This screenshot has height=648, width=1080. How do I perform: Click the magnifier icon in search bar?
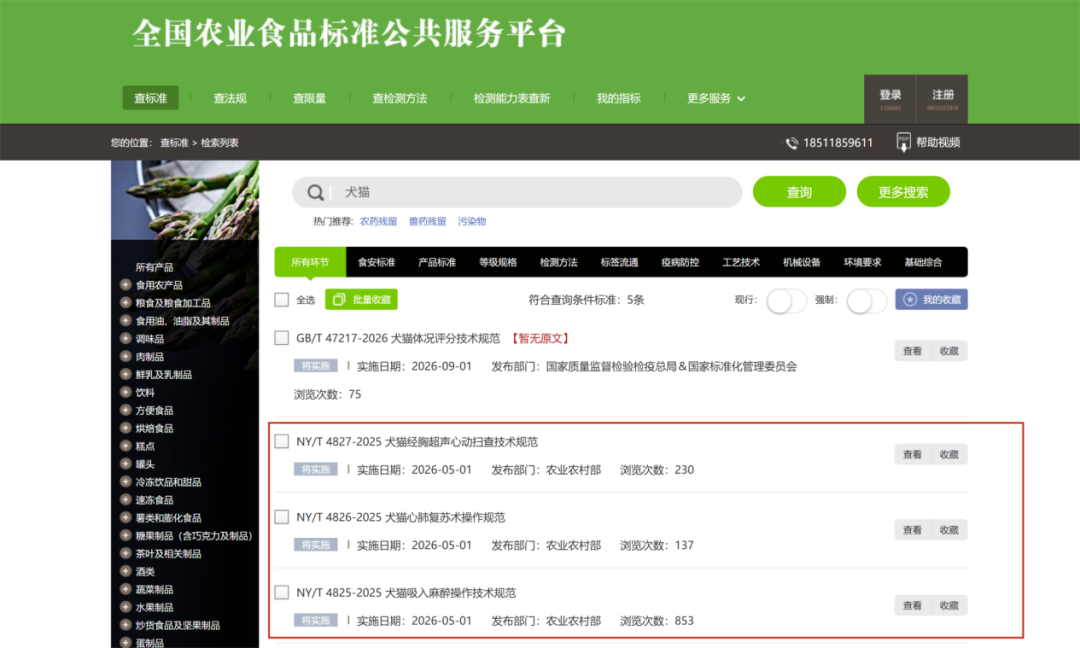316,193
